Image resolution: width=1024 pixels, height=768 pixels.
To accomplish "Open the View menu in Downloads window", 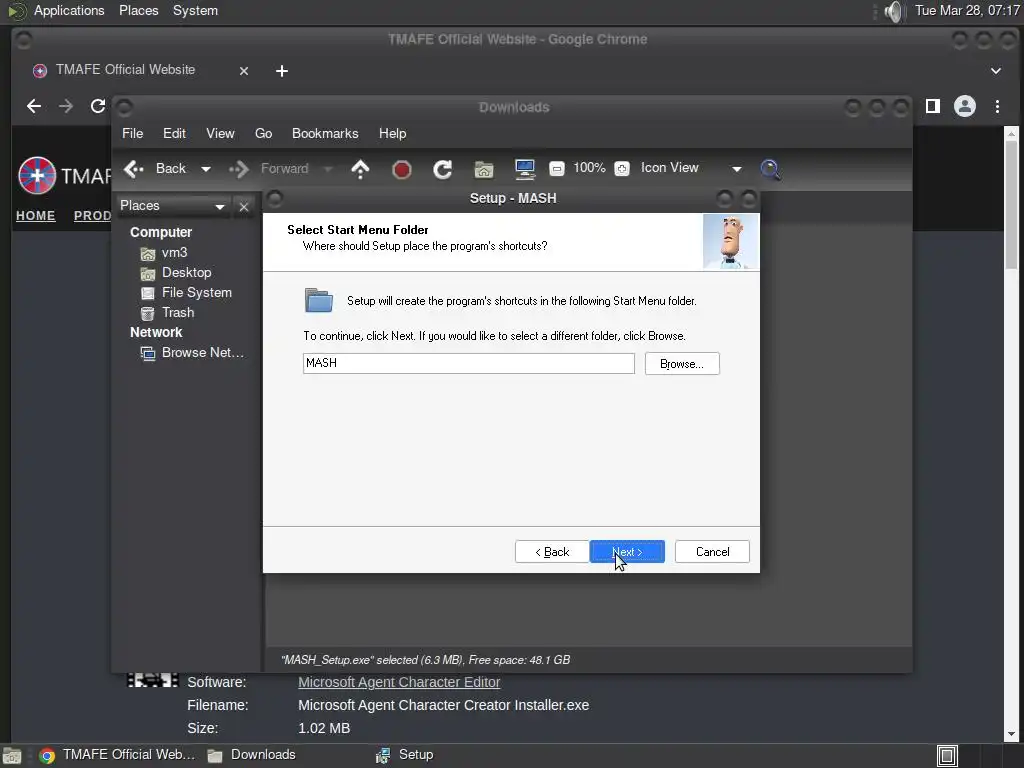I will (x=220, y=133).
